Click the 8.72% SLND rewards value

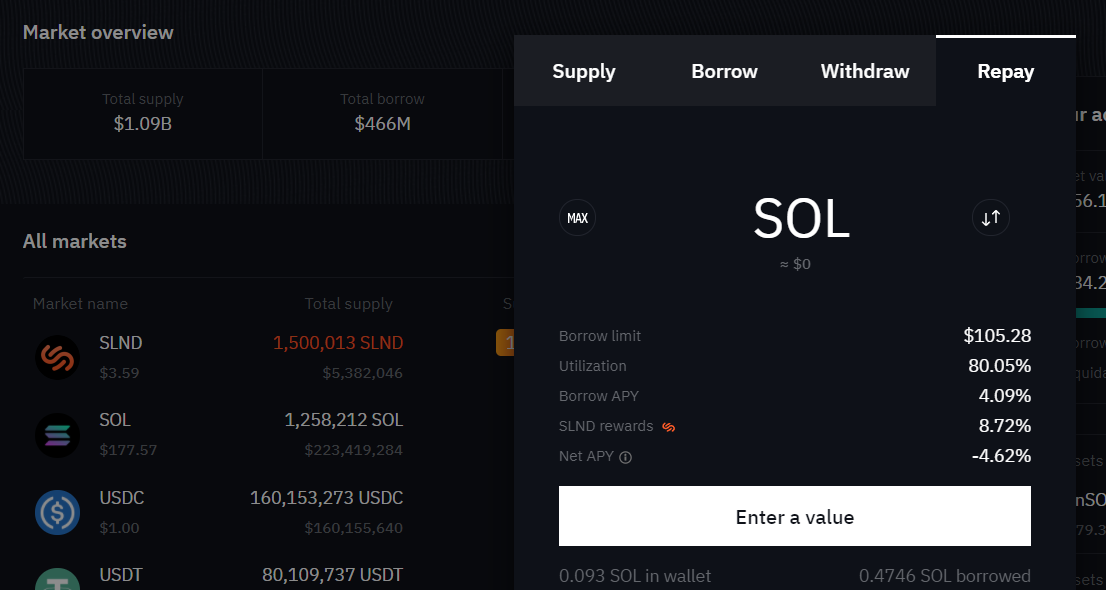[1004, 426]
